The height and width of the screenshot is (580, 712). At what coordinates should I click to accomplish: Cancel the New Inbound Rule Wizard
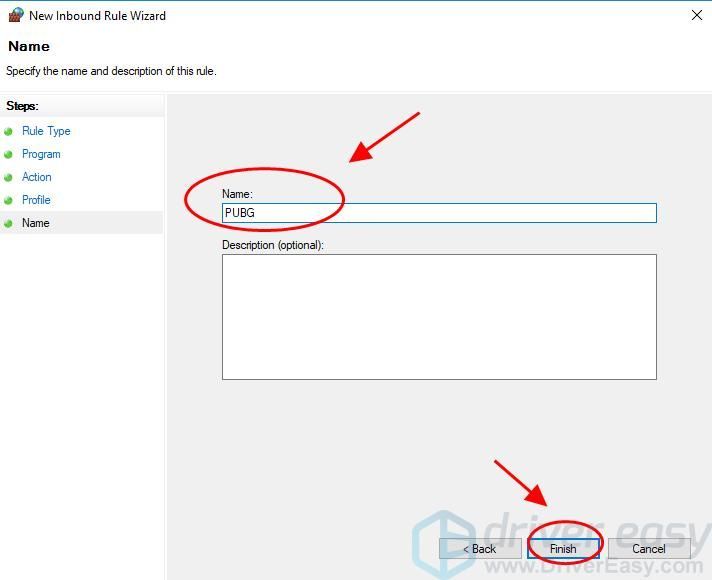[649, 549]
